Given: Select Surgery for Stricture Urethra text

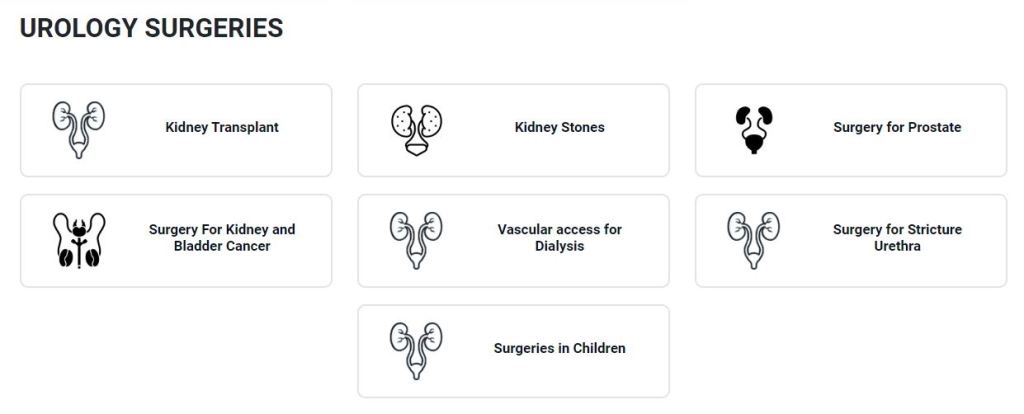Looking at the screenshot, I should click(897, 238).
